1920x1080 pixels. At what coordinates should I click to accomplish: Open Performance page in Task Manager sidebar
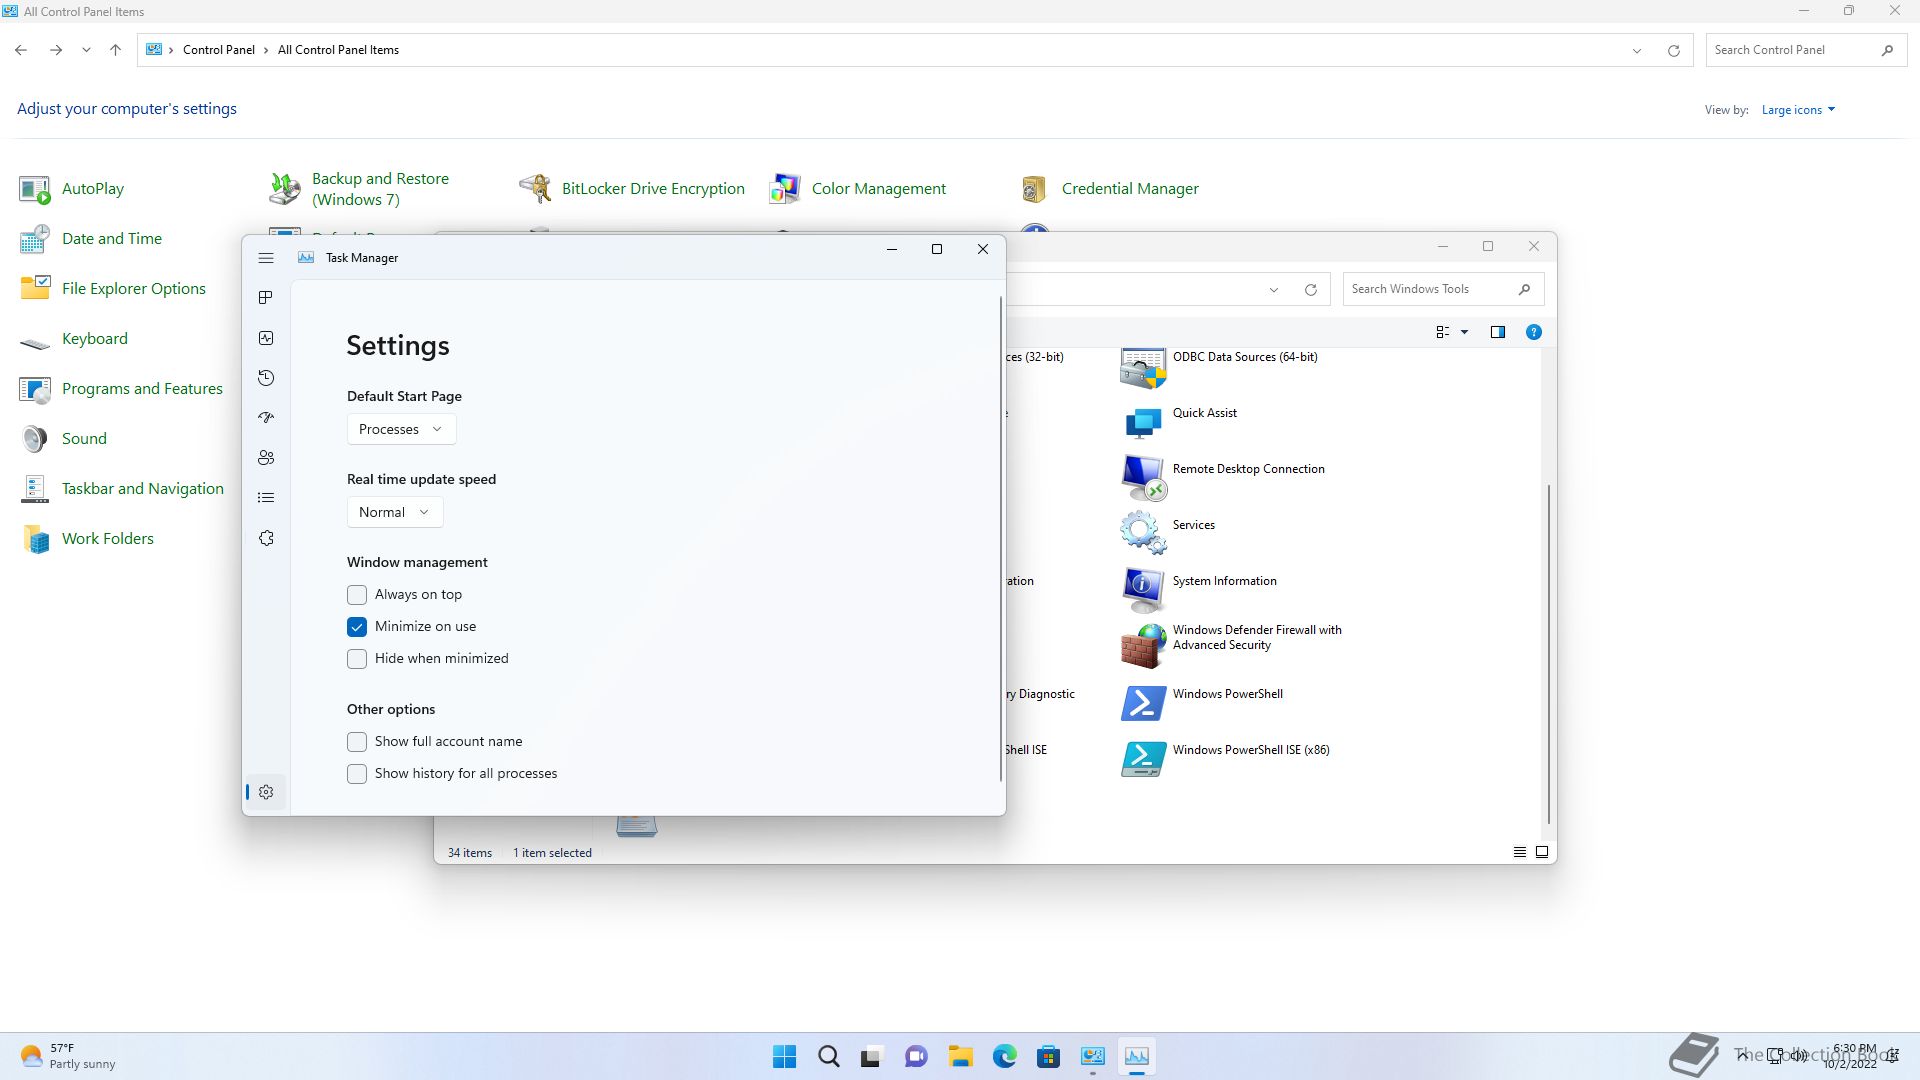266,338
